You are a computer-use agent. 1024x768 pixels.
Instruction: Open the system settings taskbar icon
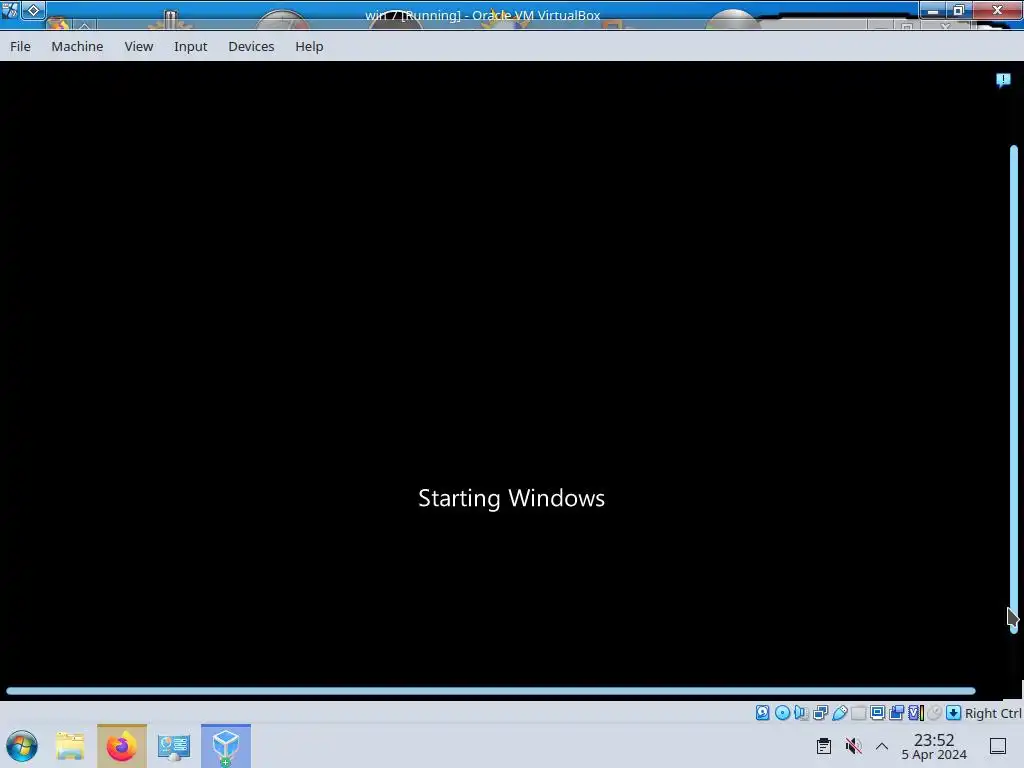174,746
